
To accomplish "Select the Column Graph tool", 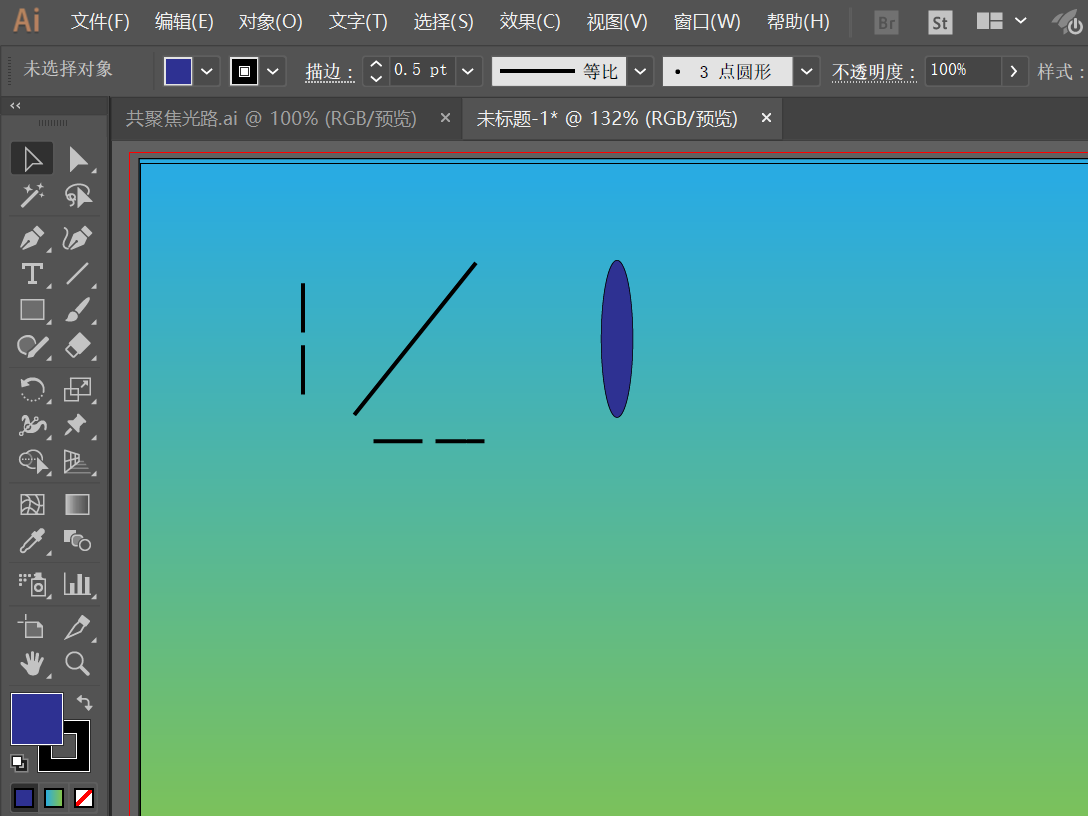I will click(x=78, y=584).
